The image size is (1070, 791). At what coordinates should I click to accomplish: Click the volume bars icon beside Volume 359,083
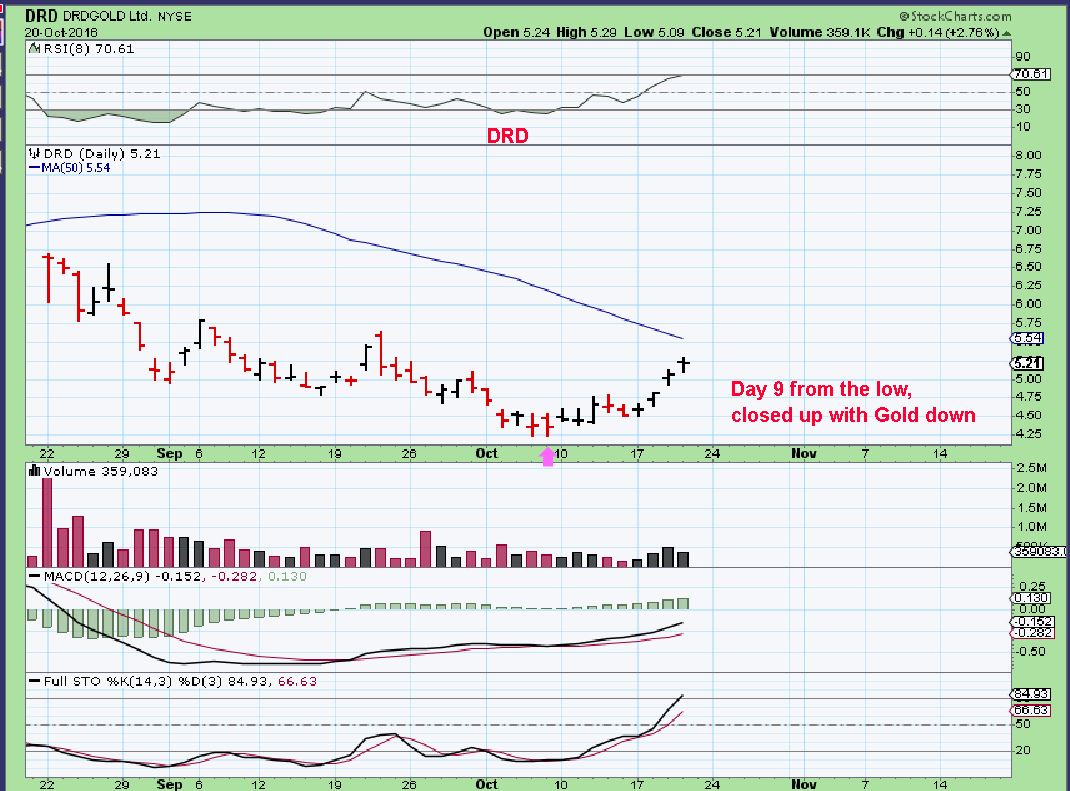[34, 471]
